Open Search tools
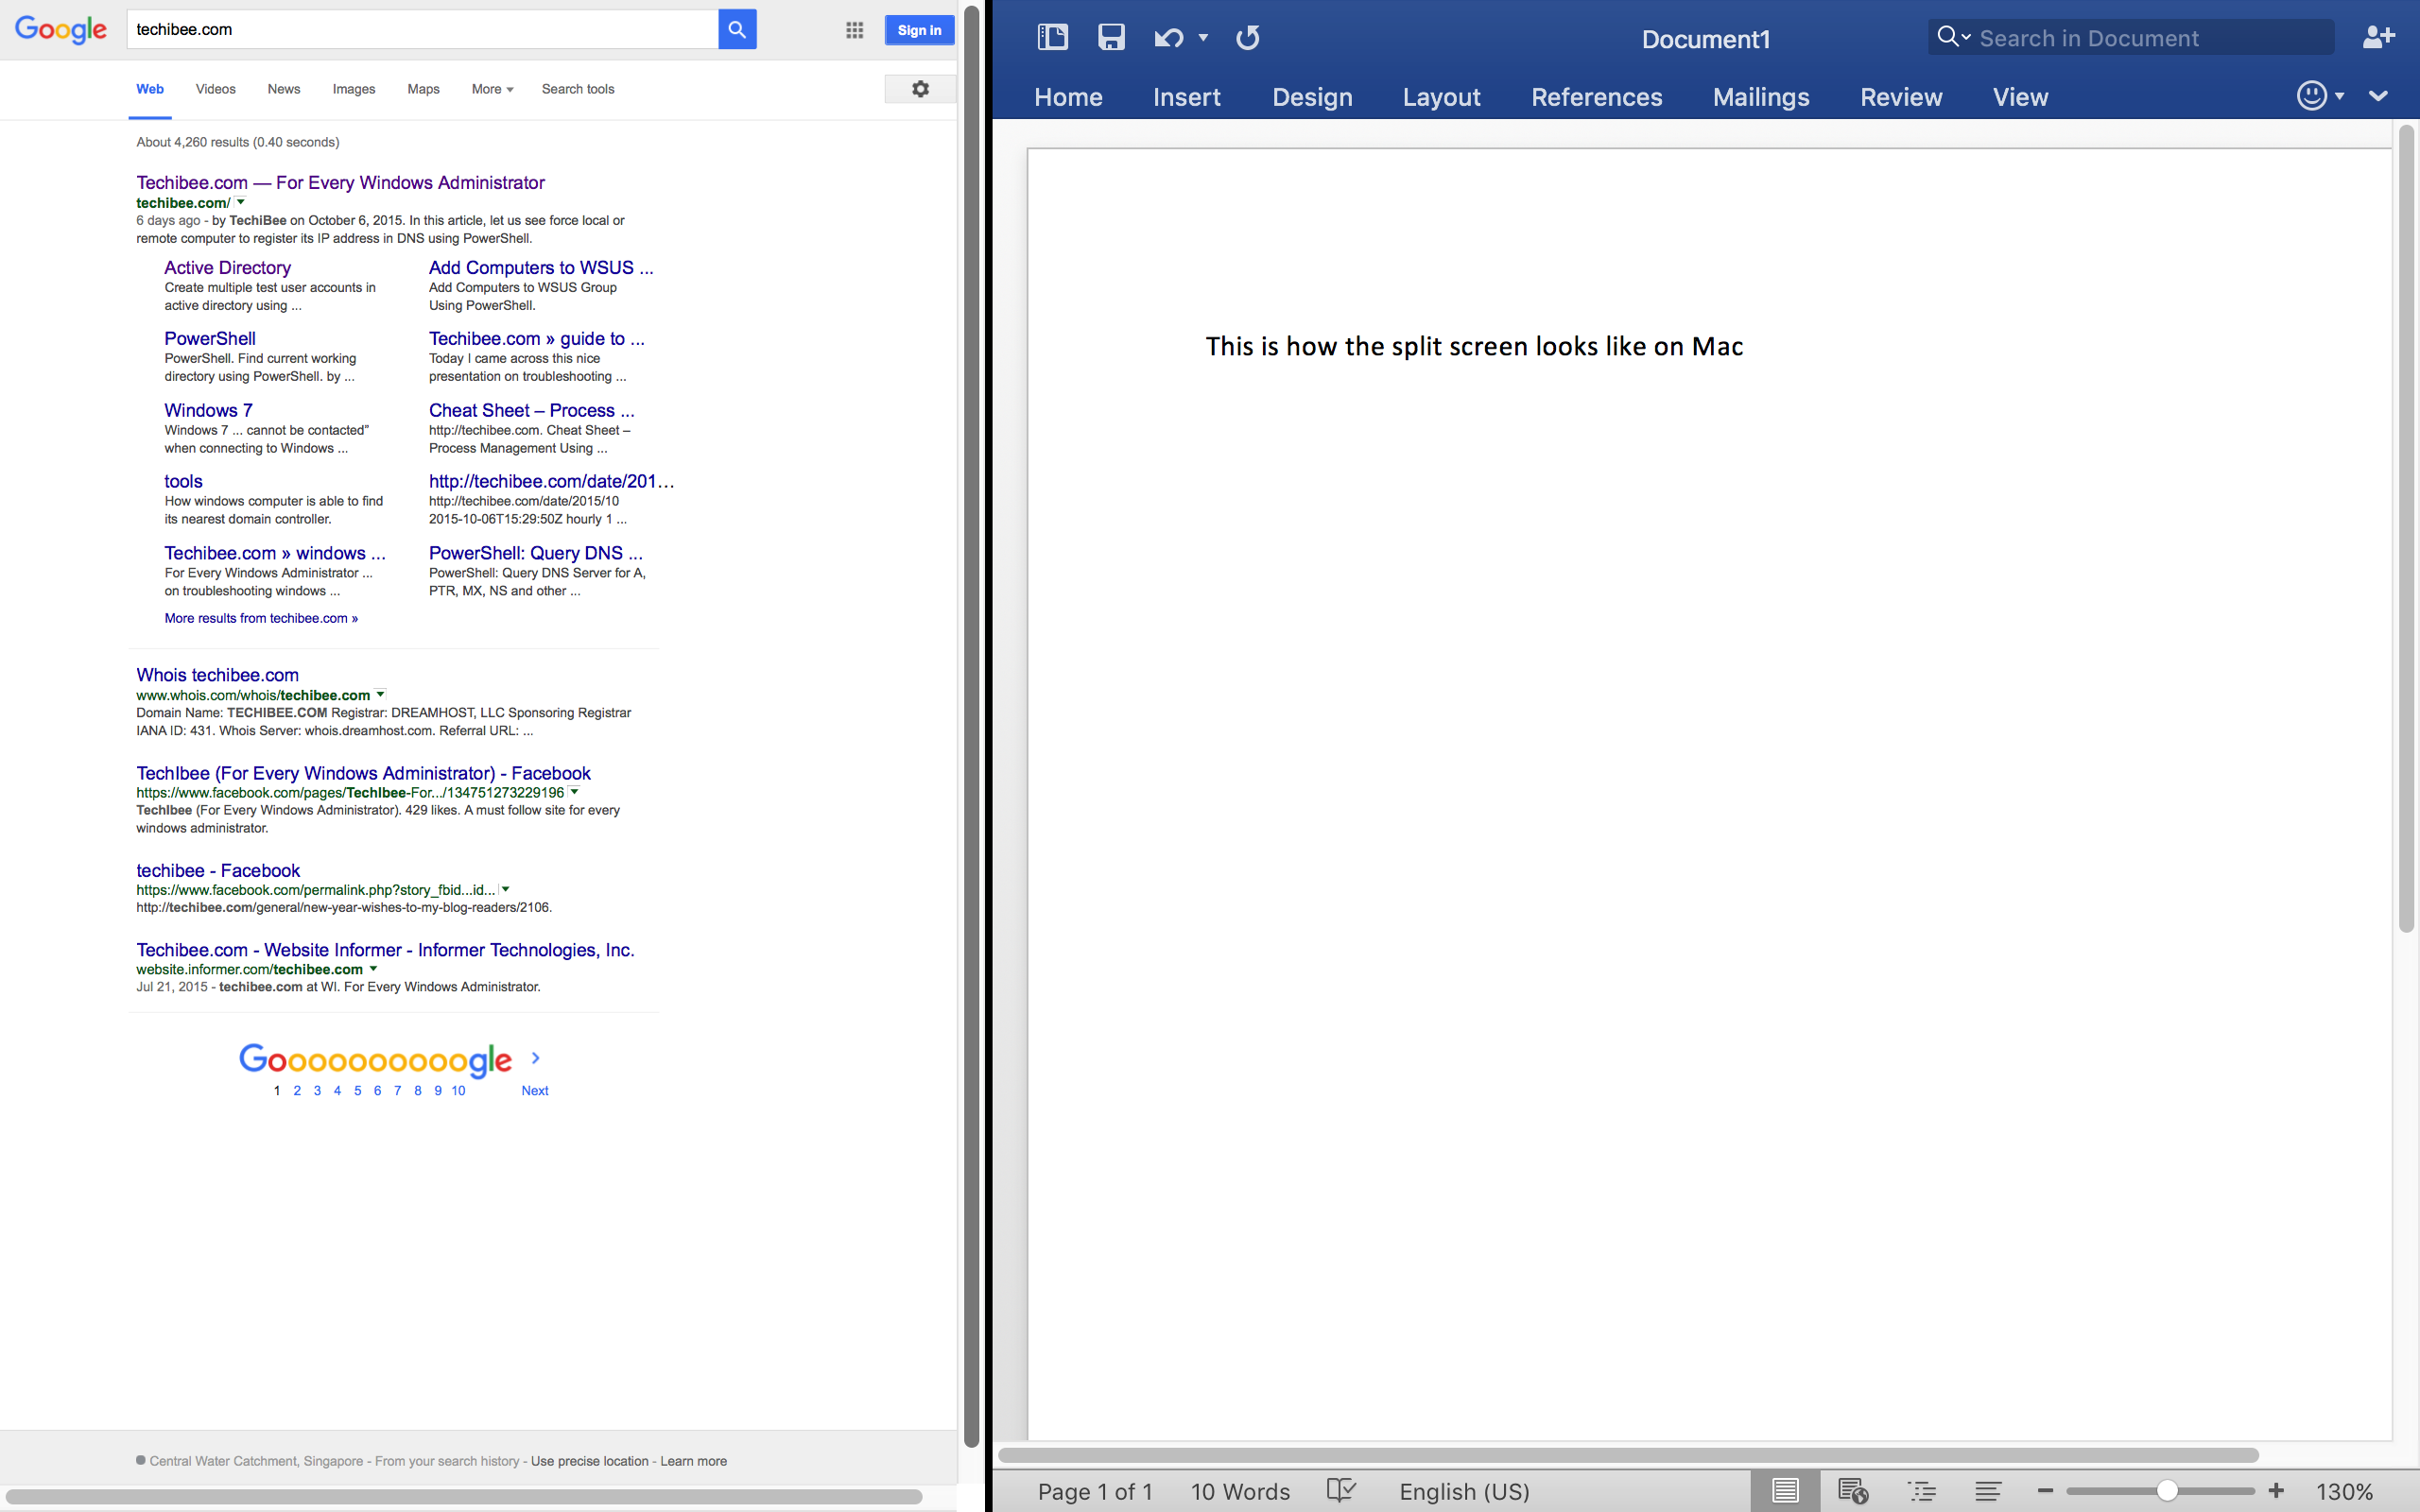 [x=578, y=89]
